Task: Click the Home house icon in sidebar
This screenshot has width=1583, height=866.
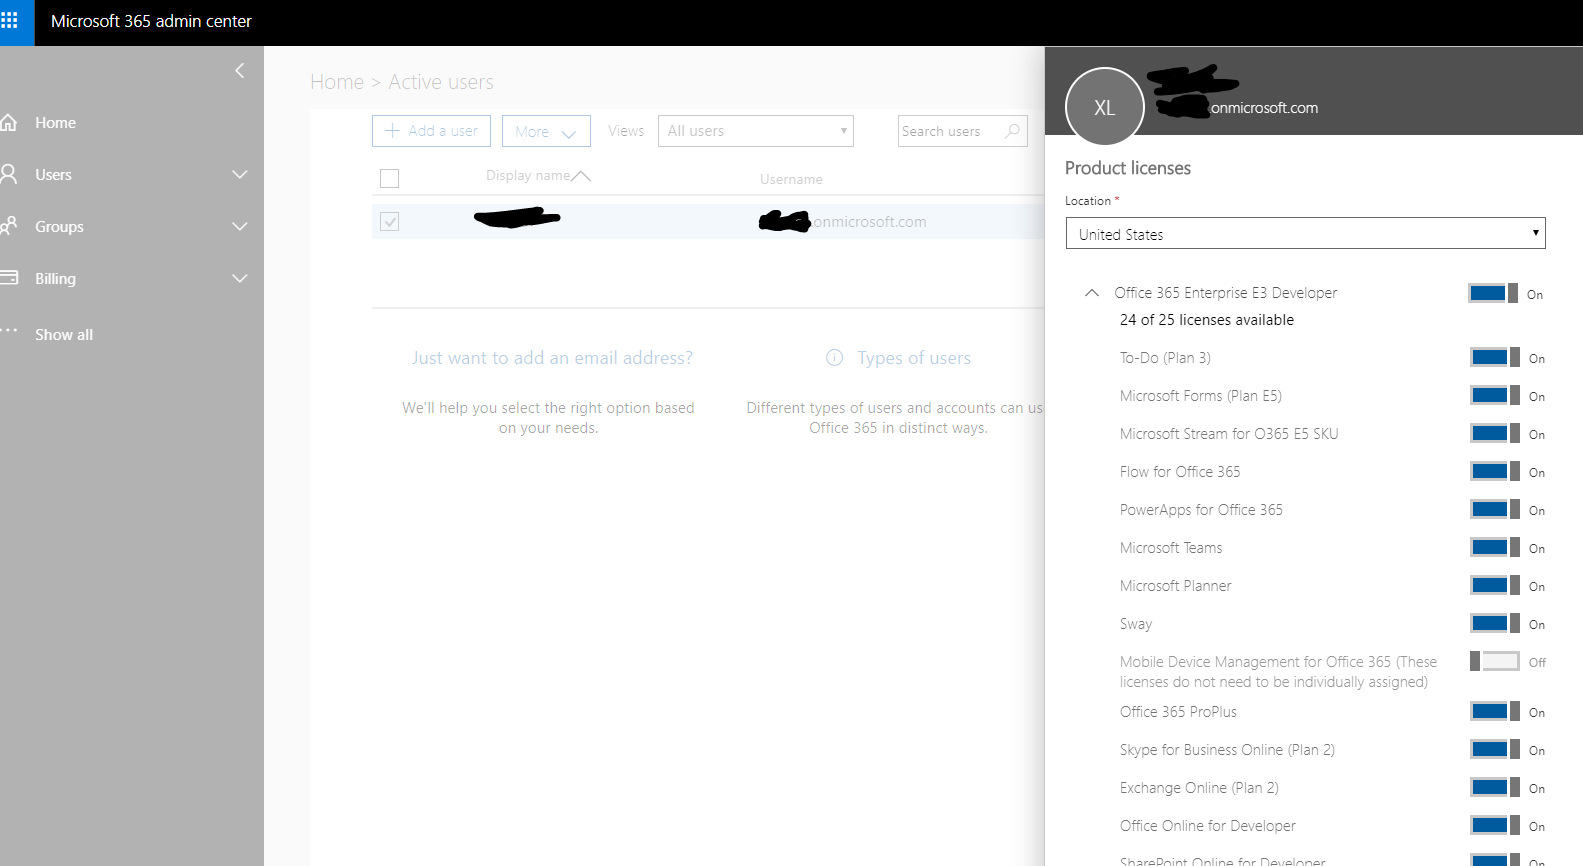Action: [x=9, y=123]
